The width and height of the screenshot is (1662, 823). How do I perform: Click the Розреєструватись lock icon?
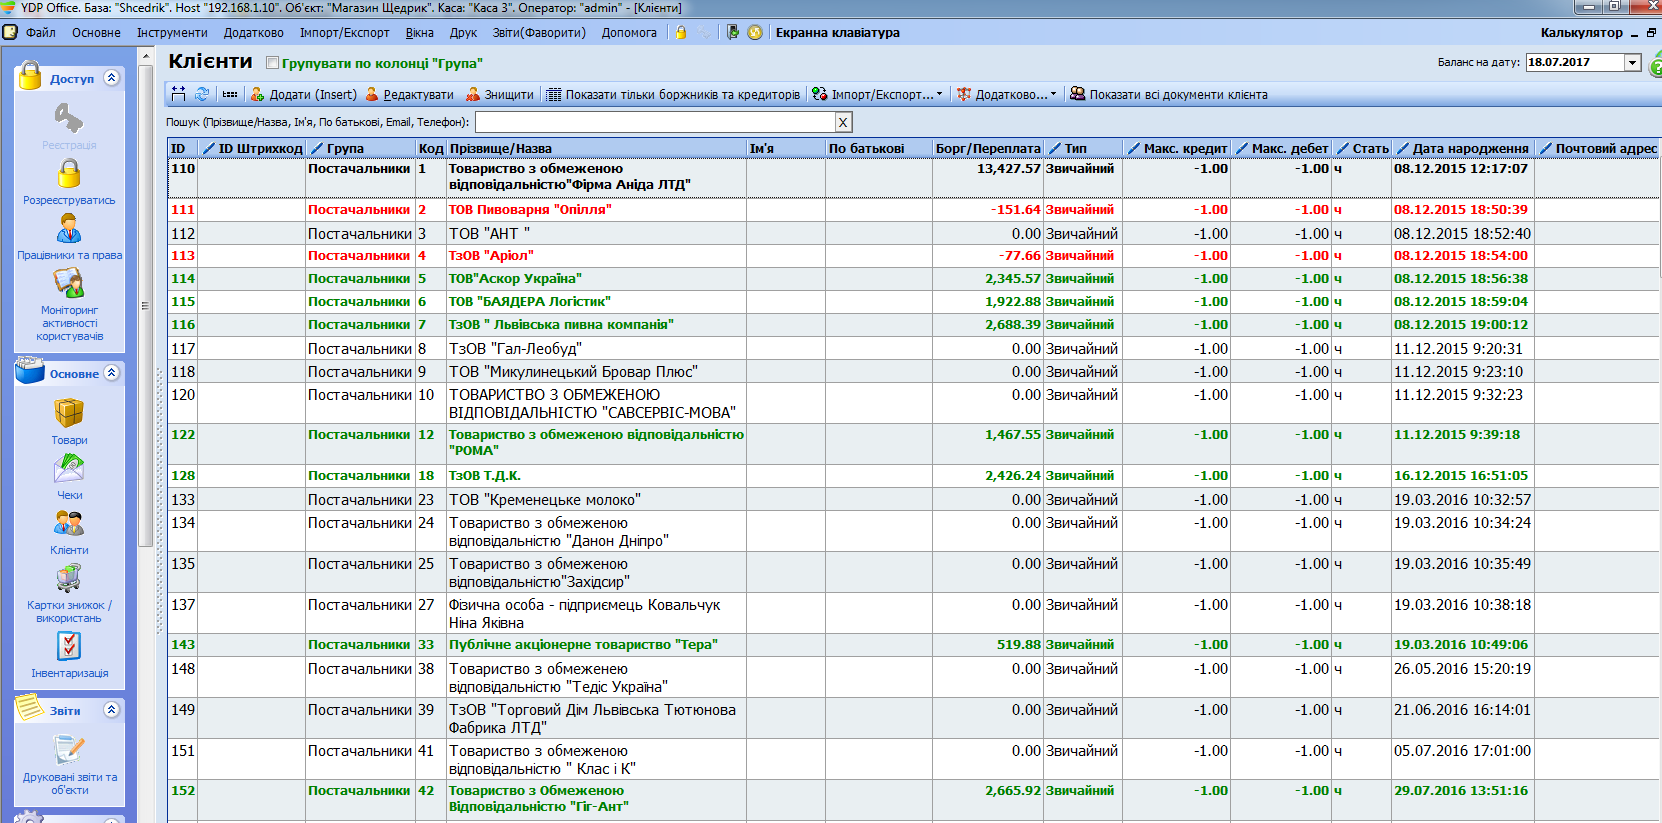click(69, 173)
